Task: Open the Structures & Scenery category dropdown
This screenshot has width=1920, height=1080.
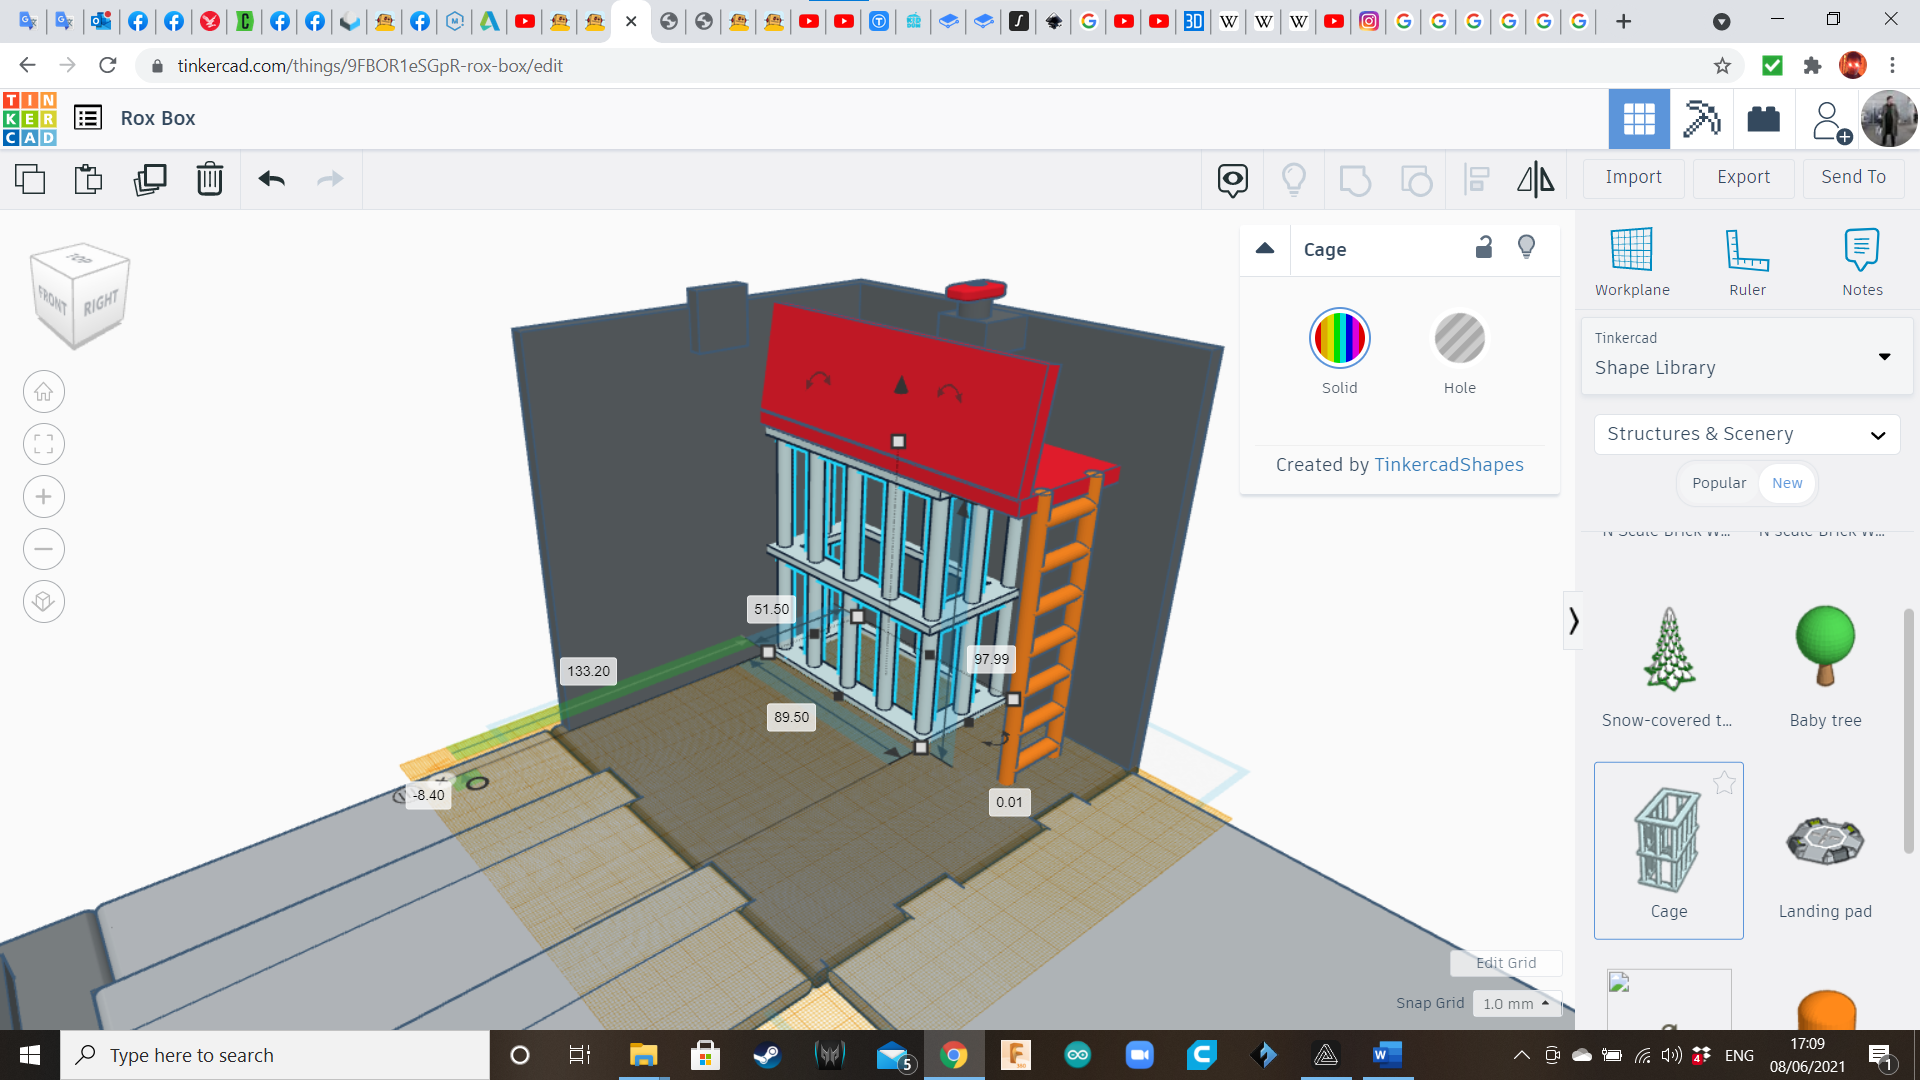Action: point(1746,434)
